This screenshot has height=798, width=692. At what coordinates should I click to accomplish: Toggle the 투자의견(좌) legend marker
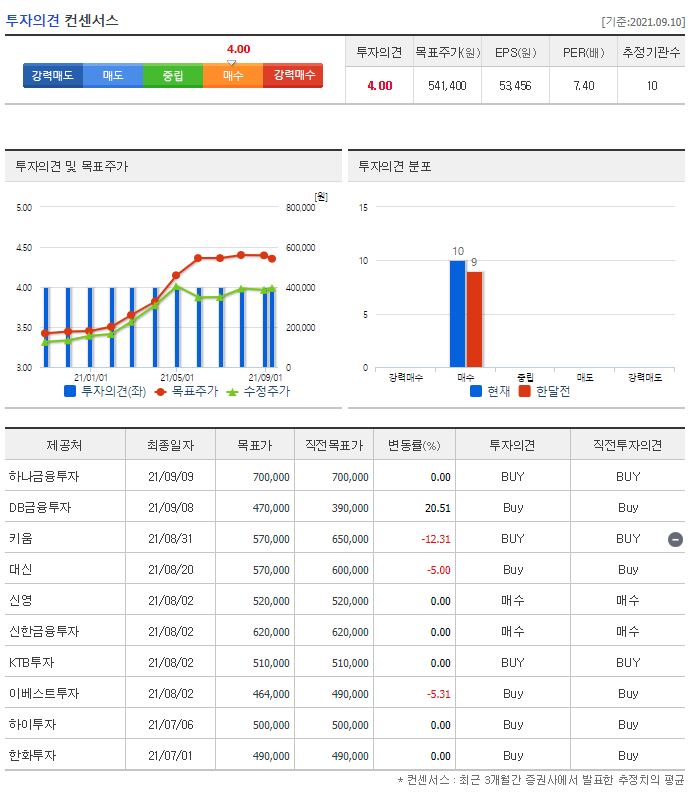pyautogui.click(x=70, y=391)
